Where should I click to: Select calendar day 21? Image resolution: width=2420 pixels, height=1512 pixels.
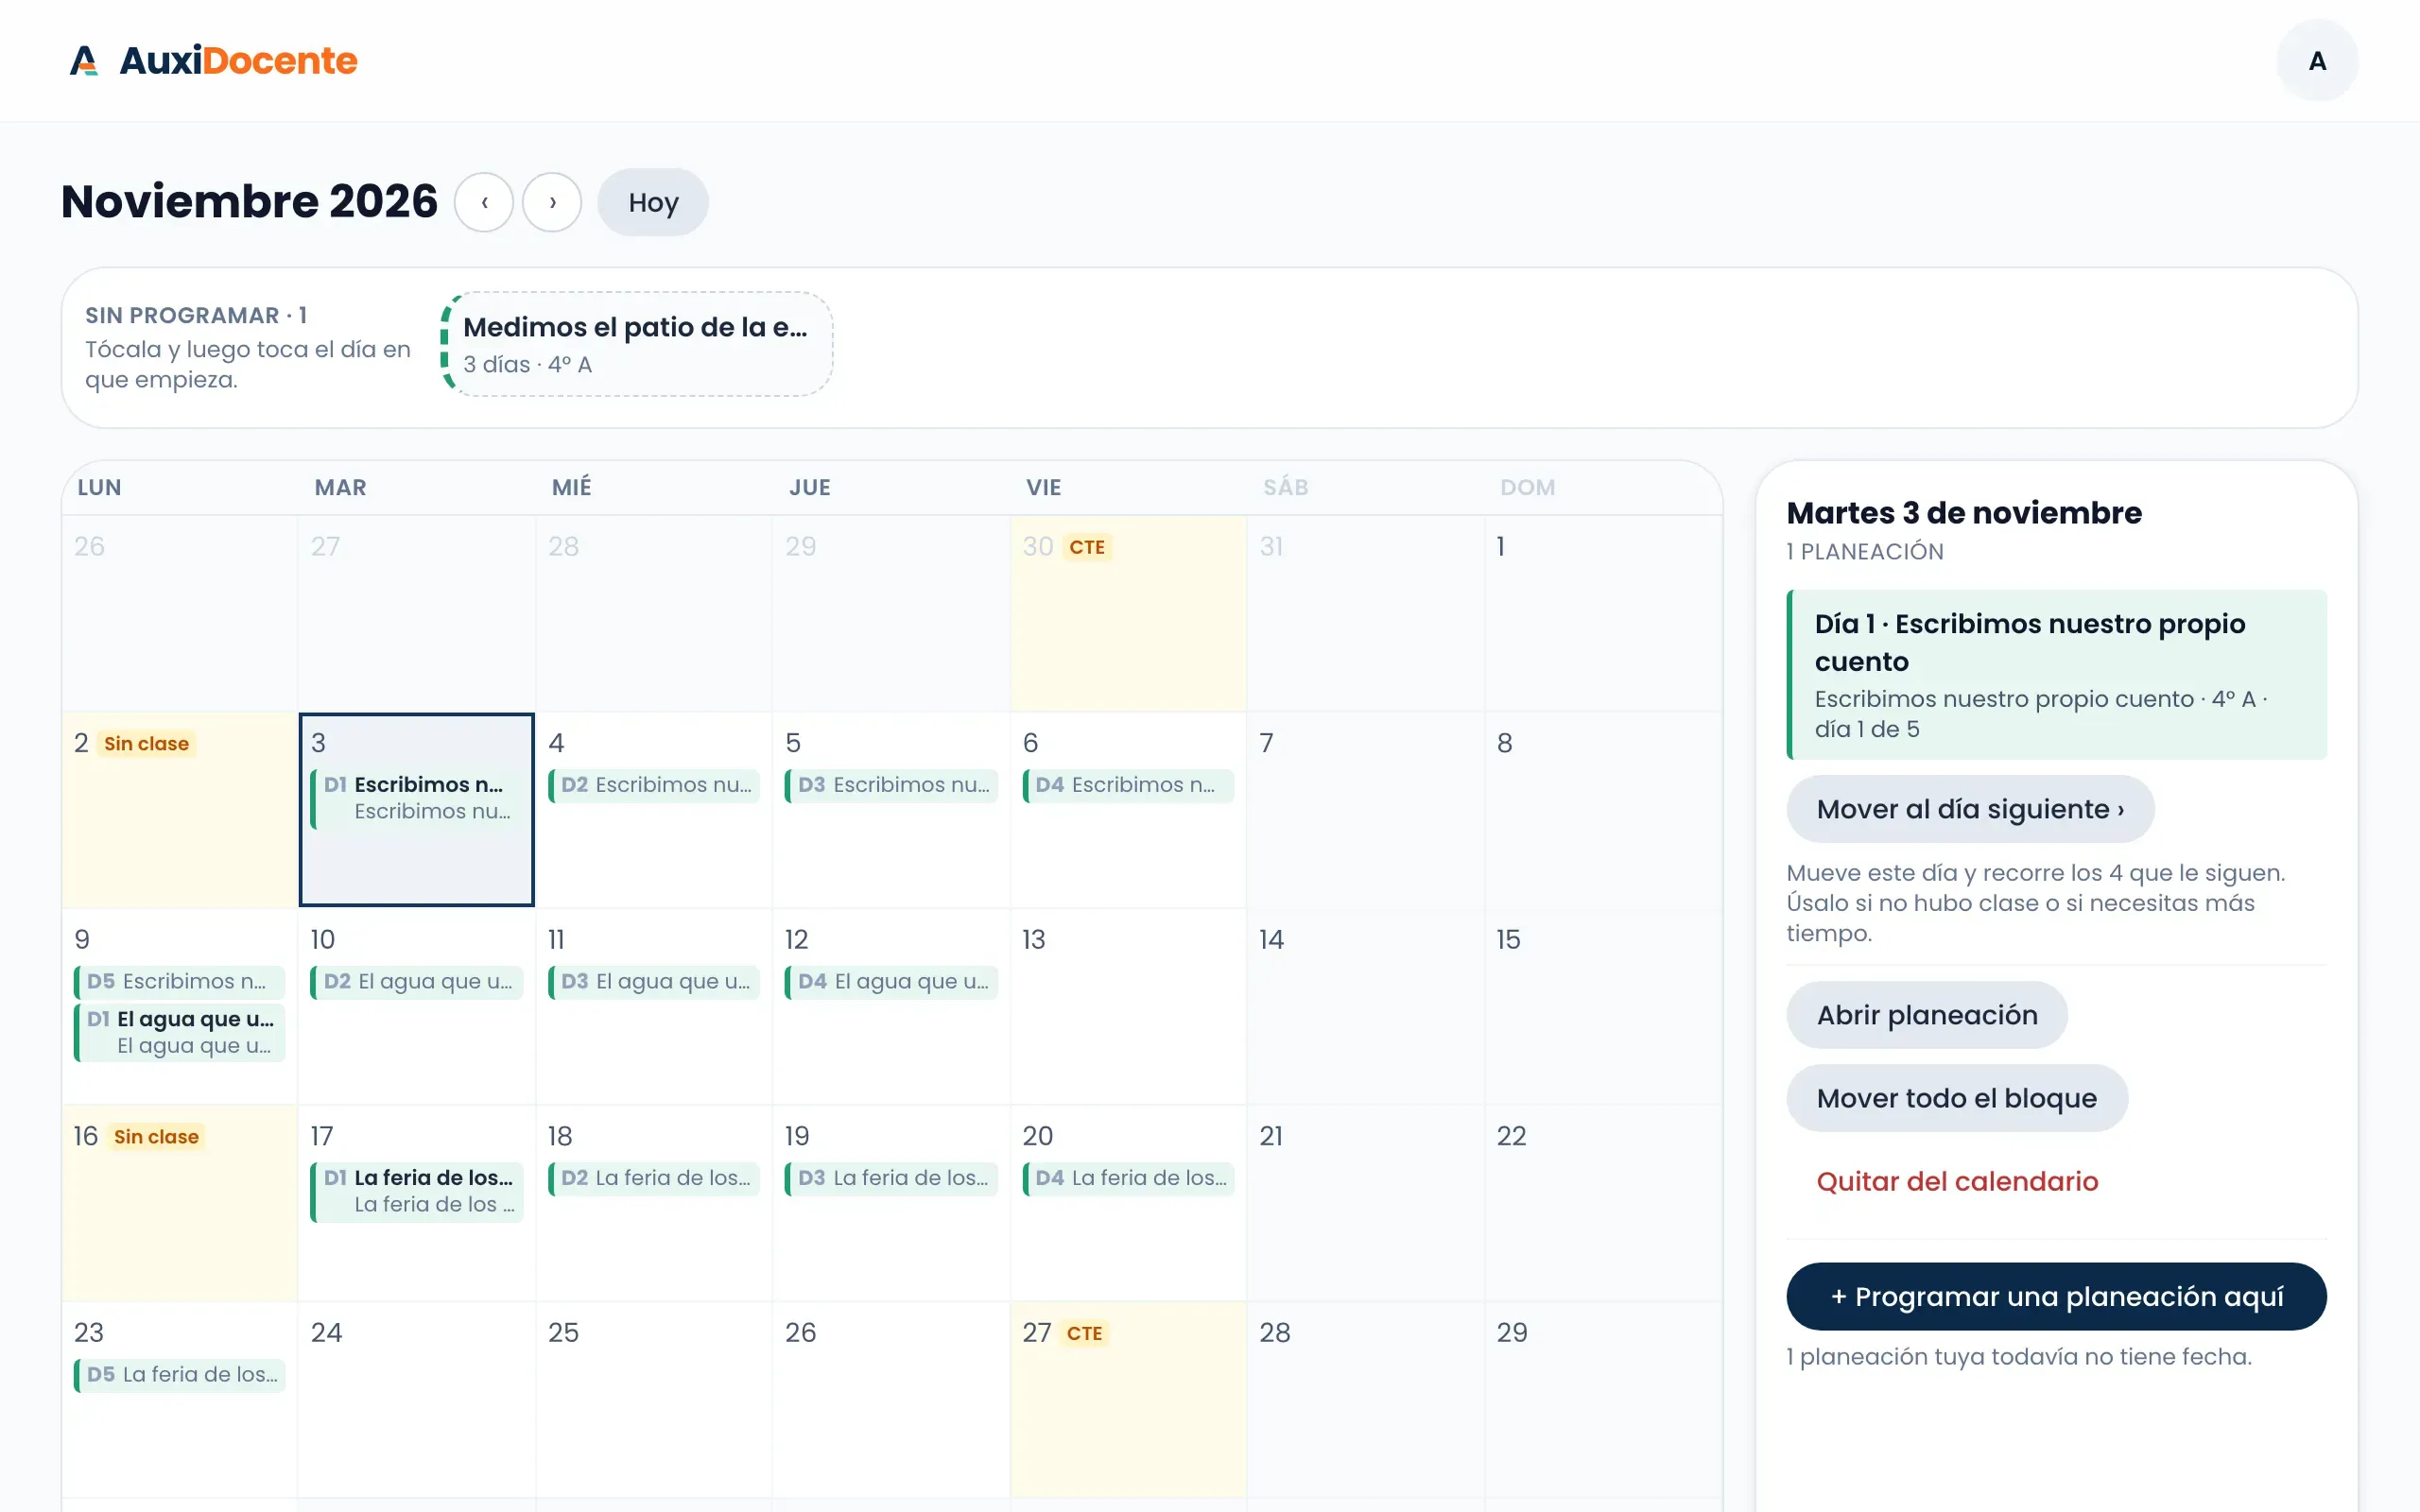1365,1203
